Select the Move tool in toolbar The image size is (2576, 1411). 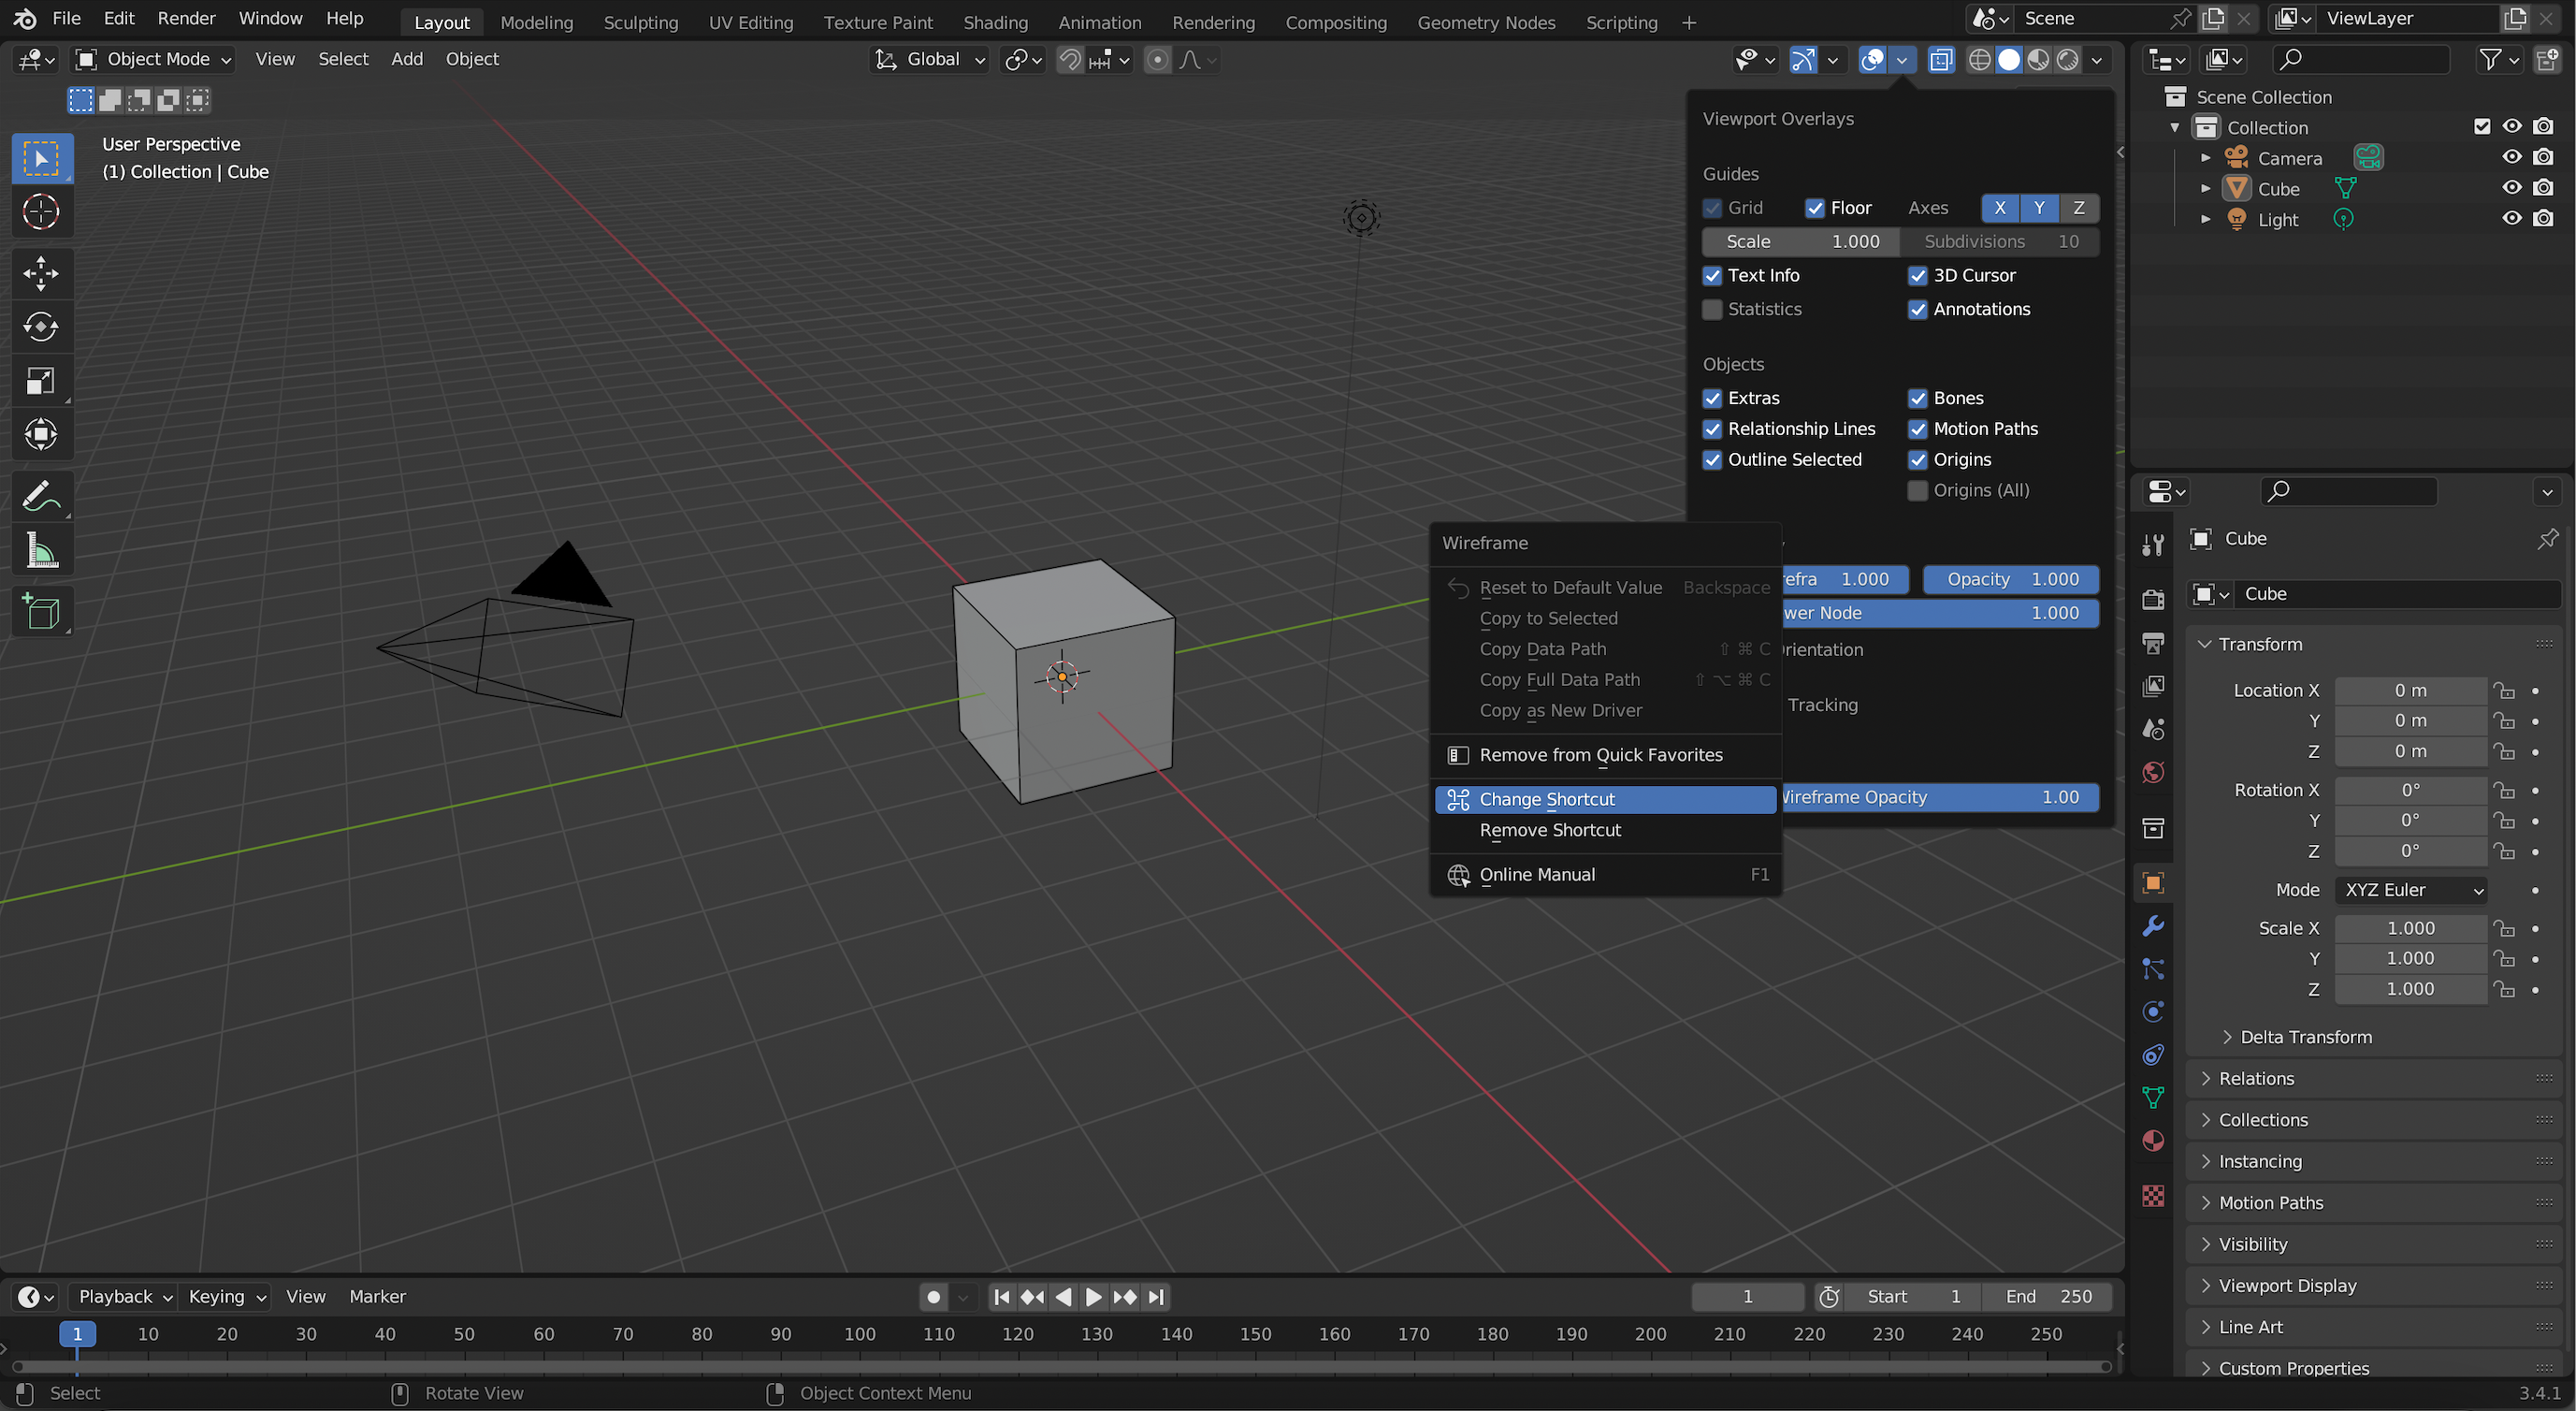(x=41, y=272)
